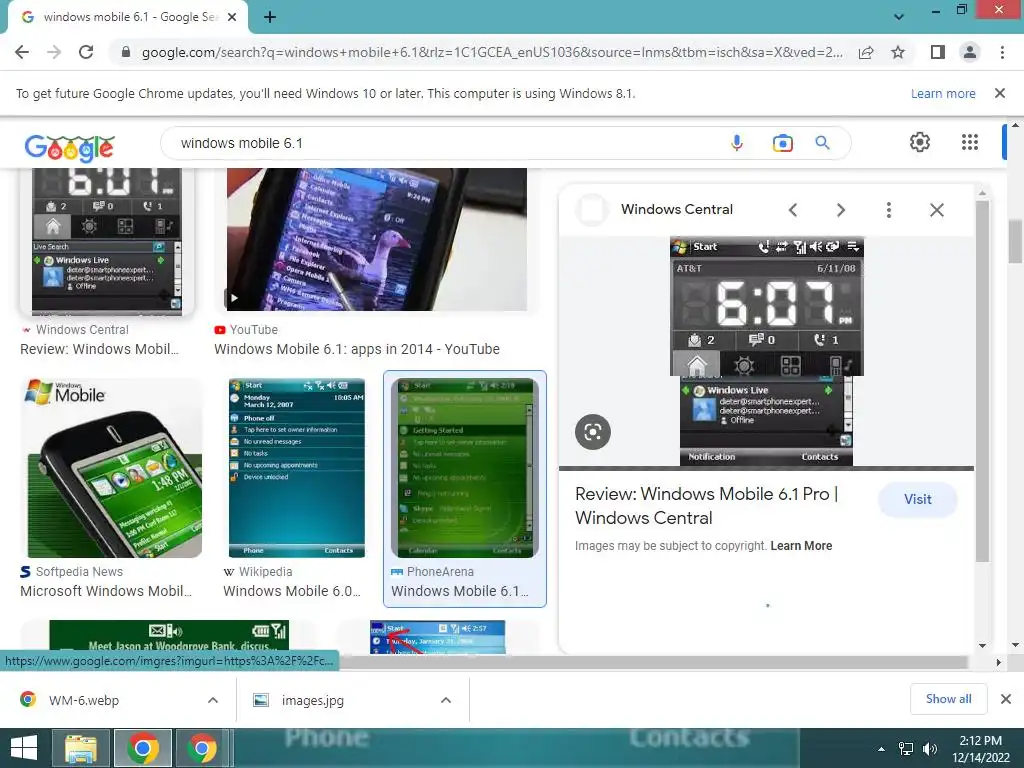Open Woodgrove Bank thumbnail result
Screen dimensions: 1024x768
pos(168,637)
